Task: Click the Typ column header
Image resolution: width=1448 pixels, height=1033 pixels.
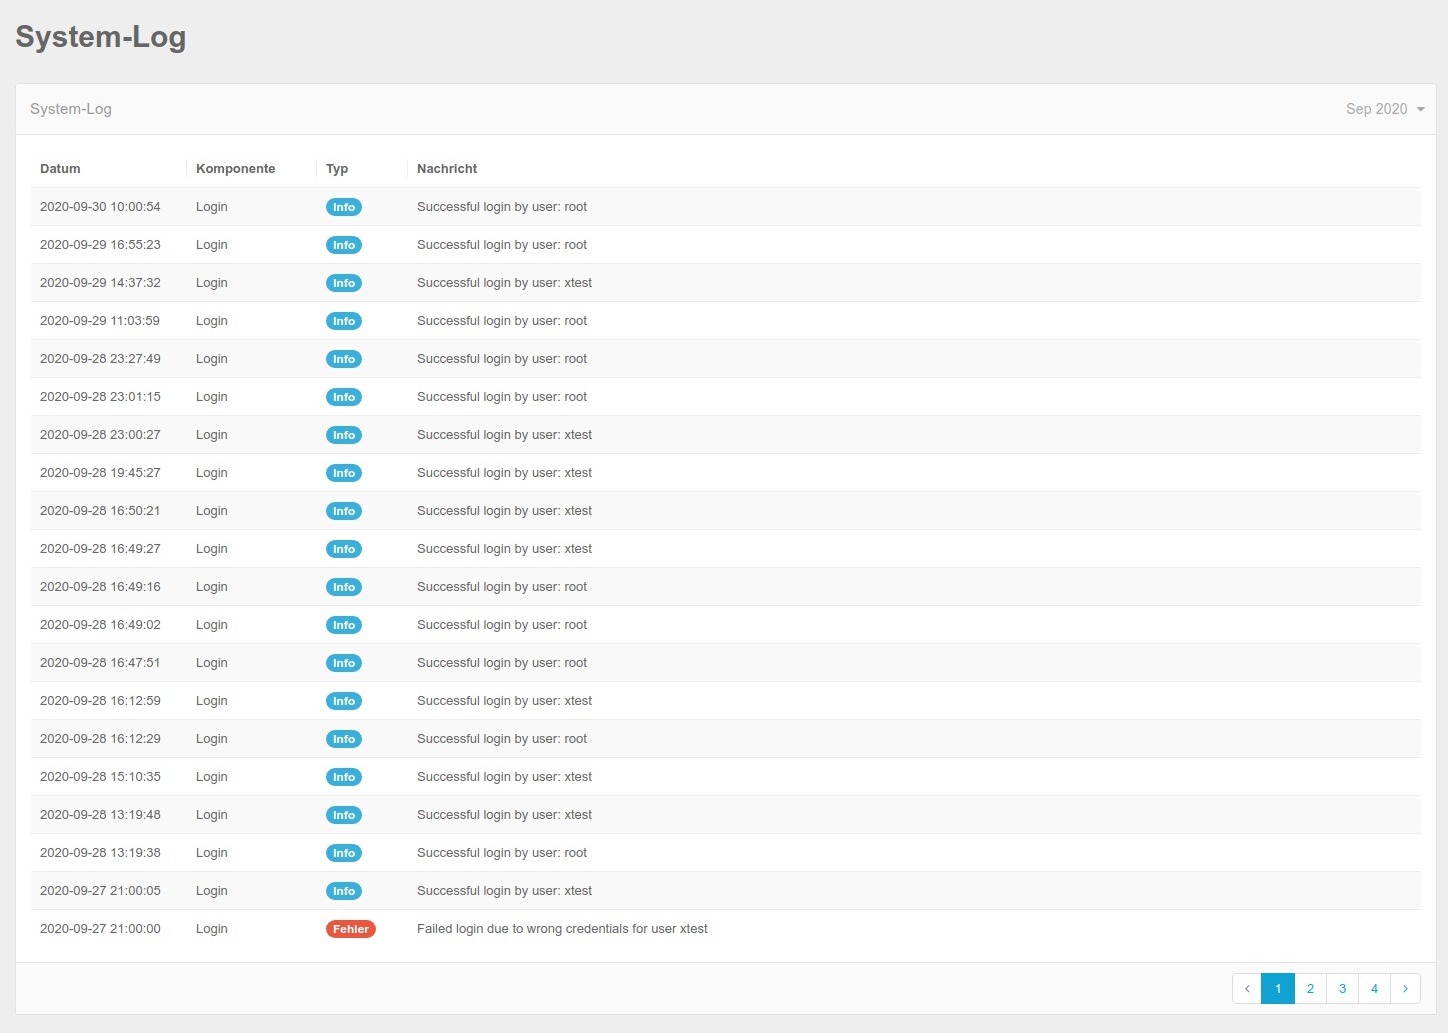Action: [337, 168]
